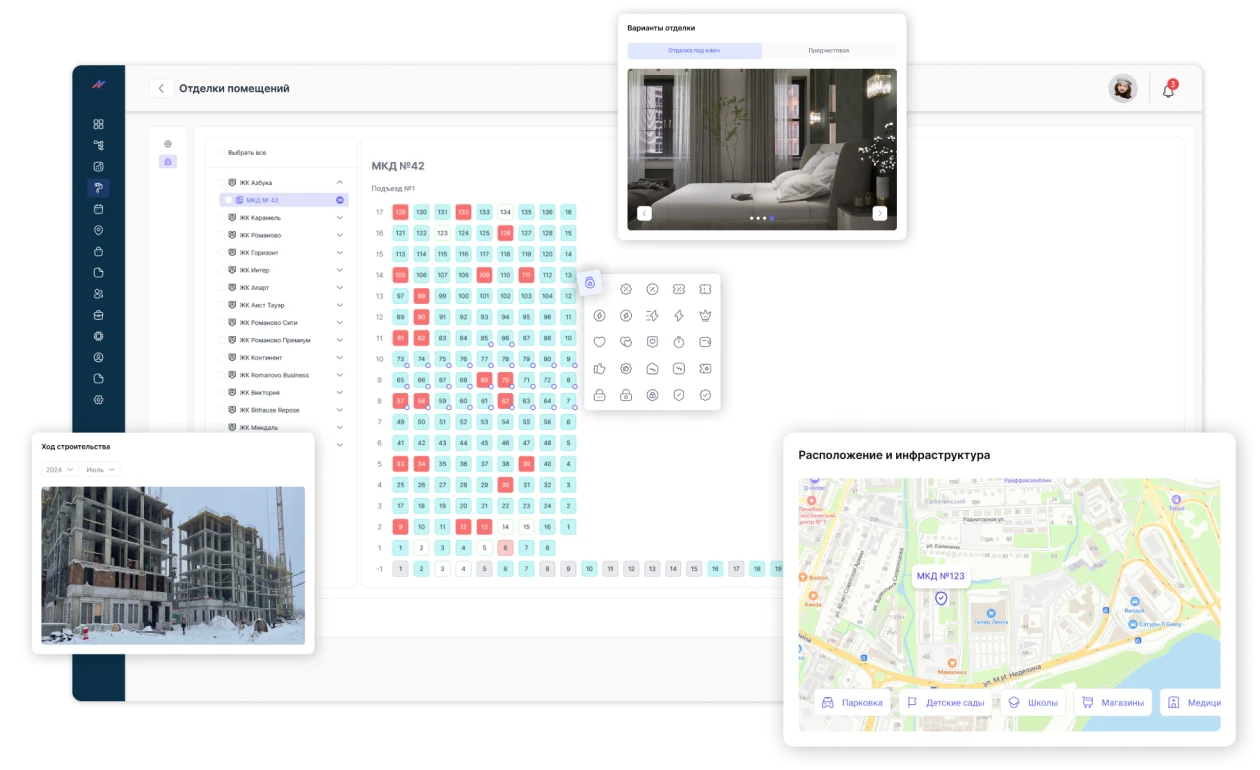Tick the checkbox next to ЖК Карамель

coord(222,218)
